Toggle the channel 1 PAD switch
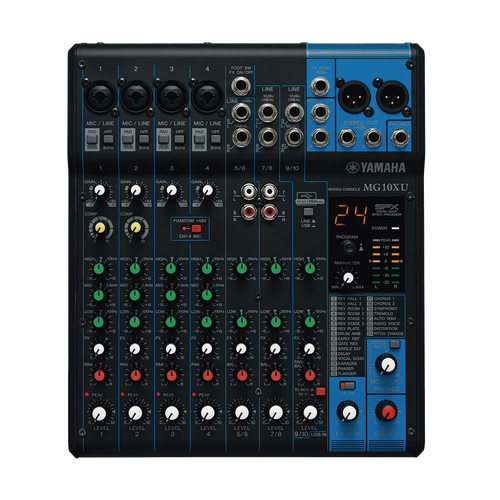Image resolution: width=500 pixels, height=500 pixels. tap(92, 140)
